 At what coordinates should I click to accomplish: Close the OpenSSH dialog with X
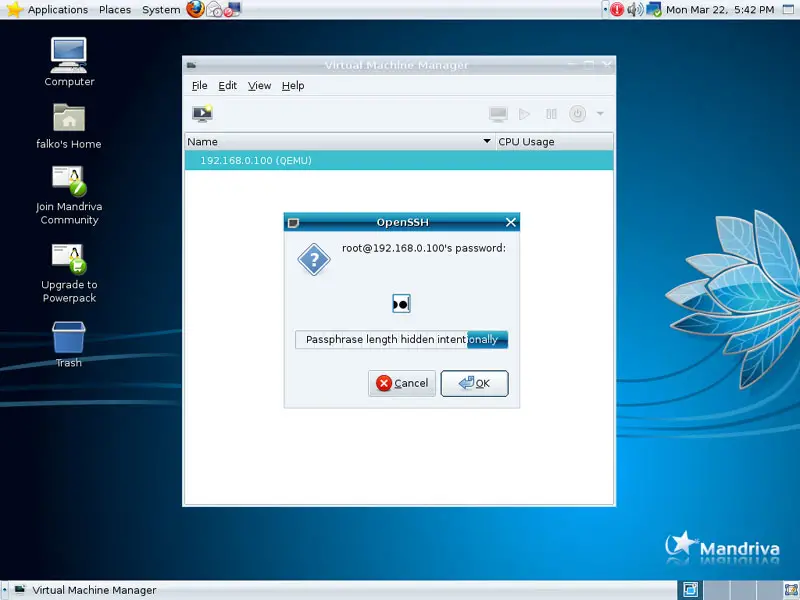[511, 222]
